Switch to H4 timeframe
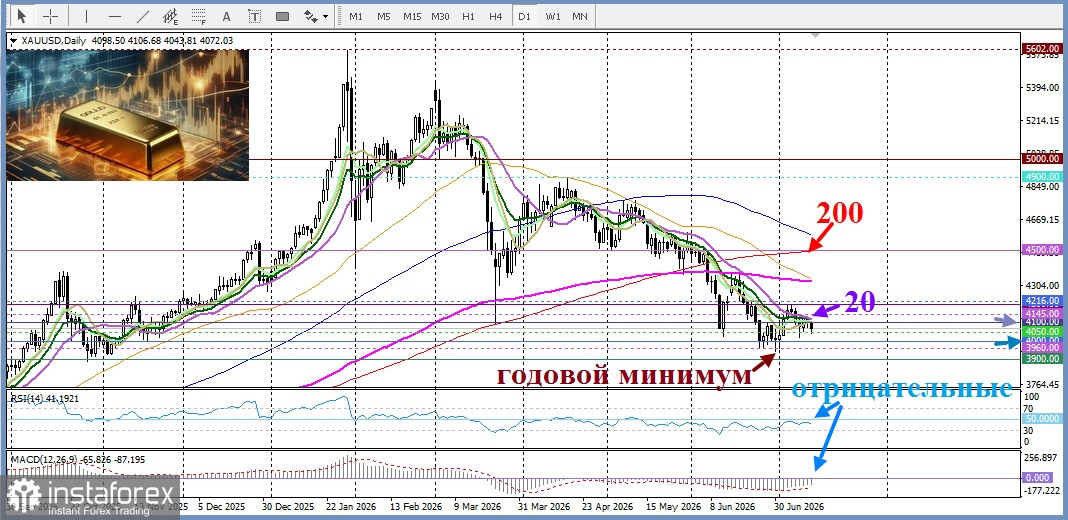 [496, 16]
